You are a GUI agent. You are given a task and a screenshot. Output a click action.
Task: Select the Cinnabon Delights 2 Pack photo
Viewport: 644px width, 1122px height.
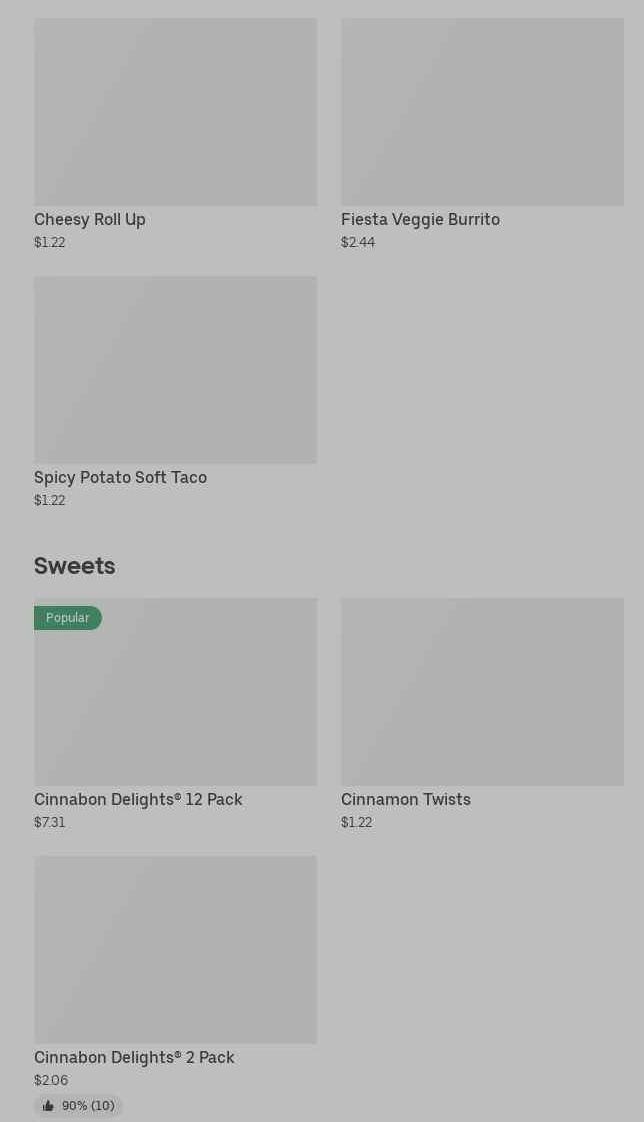tap(175, 949)
